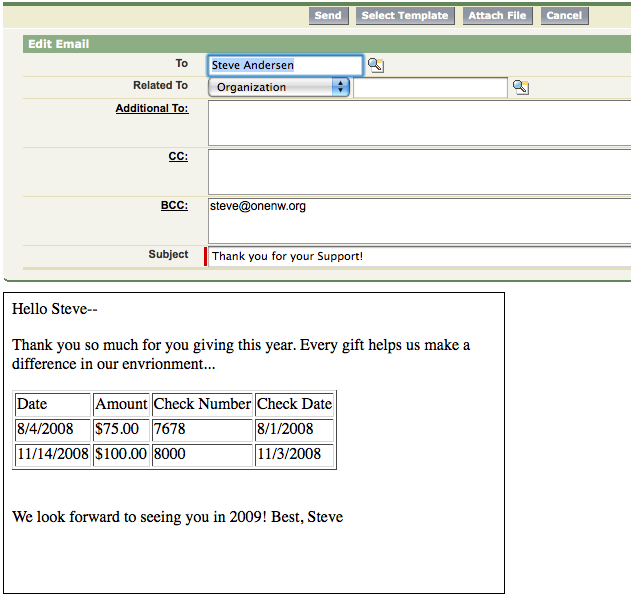The height and width of the screenshot is (595, 631).
Task: Open the Select Template button
Action: 405,16
